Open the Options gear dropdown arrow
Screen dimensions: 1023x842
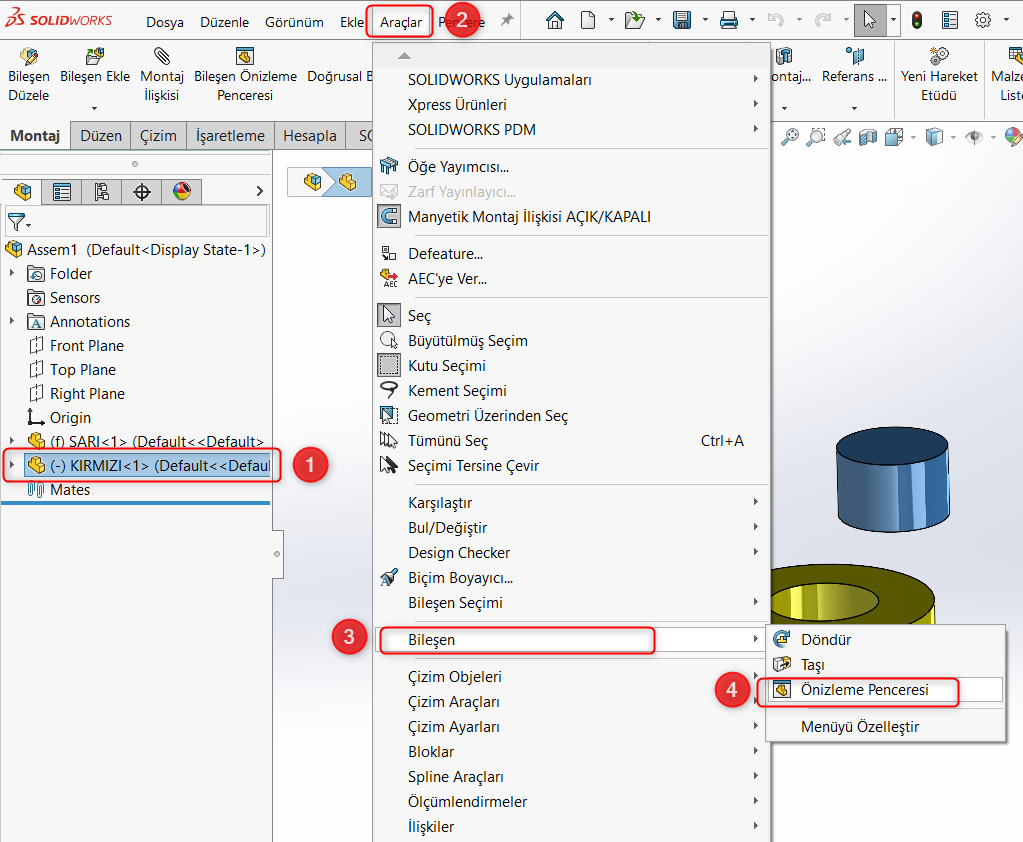1005,20
